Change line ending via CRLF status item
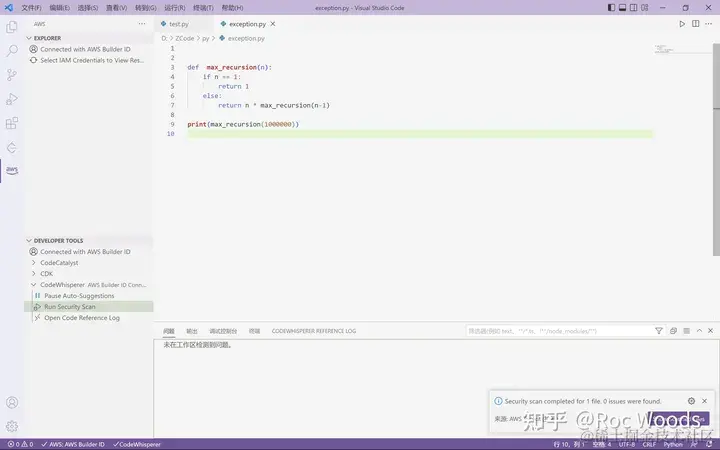This screenshot has height=450, width=720. coord(649,444)
